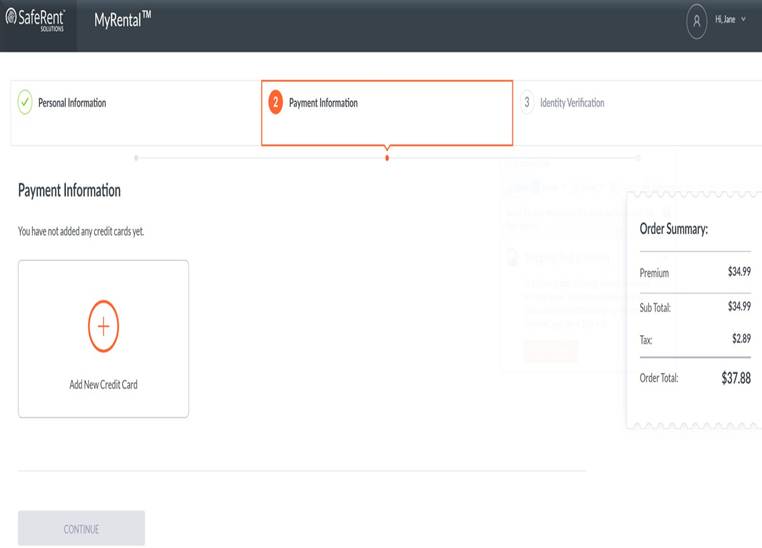Click the Sub Total $34.99 value
The width and height of the screenshot is (762, 548).
[739, 306]
